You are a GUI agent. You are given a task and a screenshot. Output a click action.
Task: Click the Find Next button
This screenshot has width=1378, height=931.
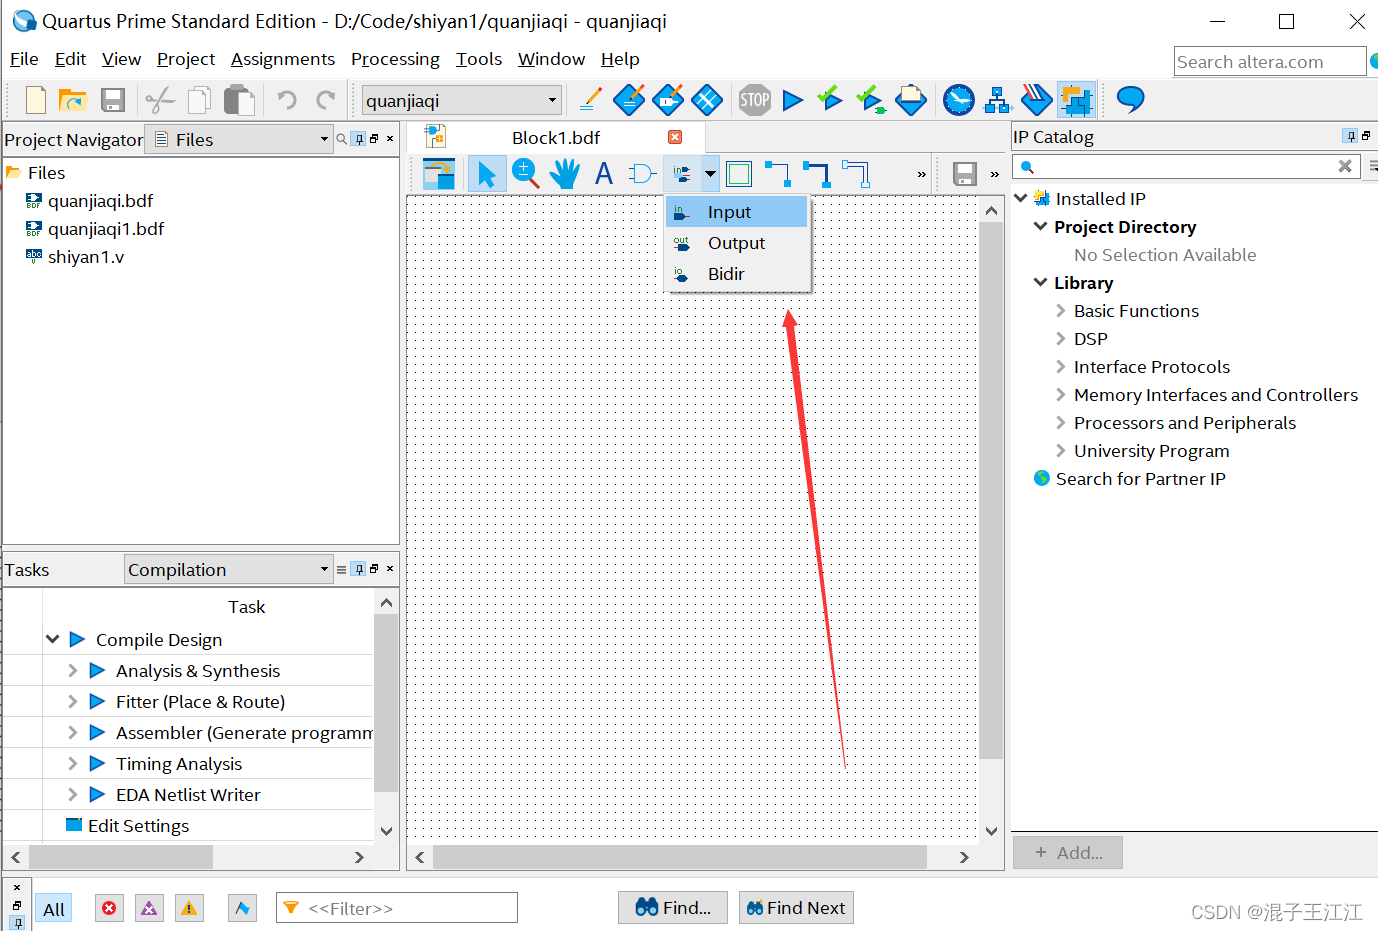(796, 908)
